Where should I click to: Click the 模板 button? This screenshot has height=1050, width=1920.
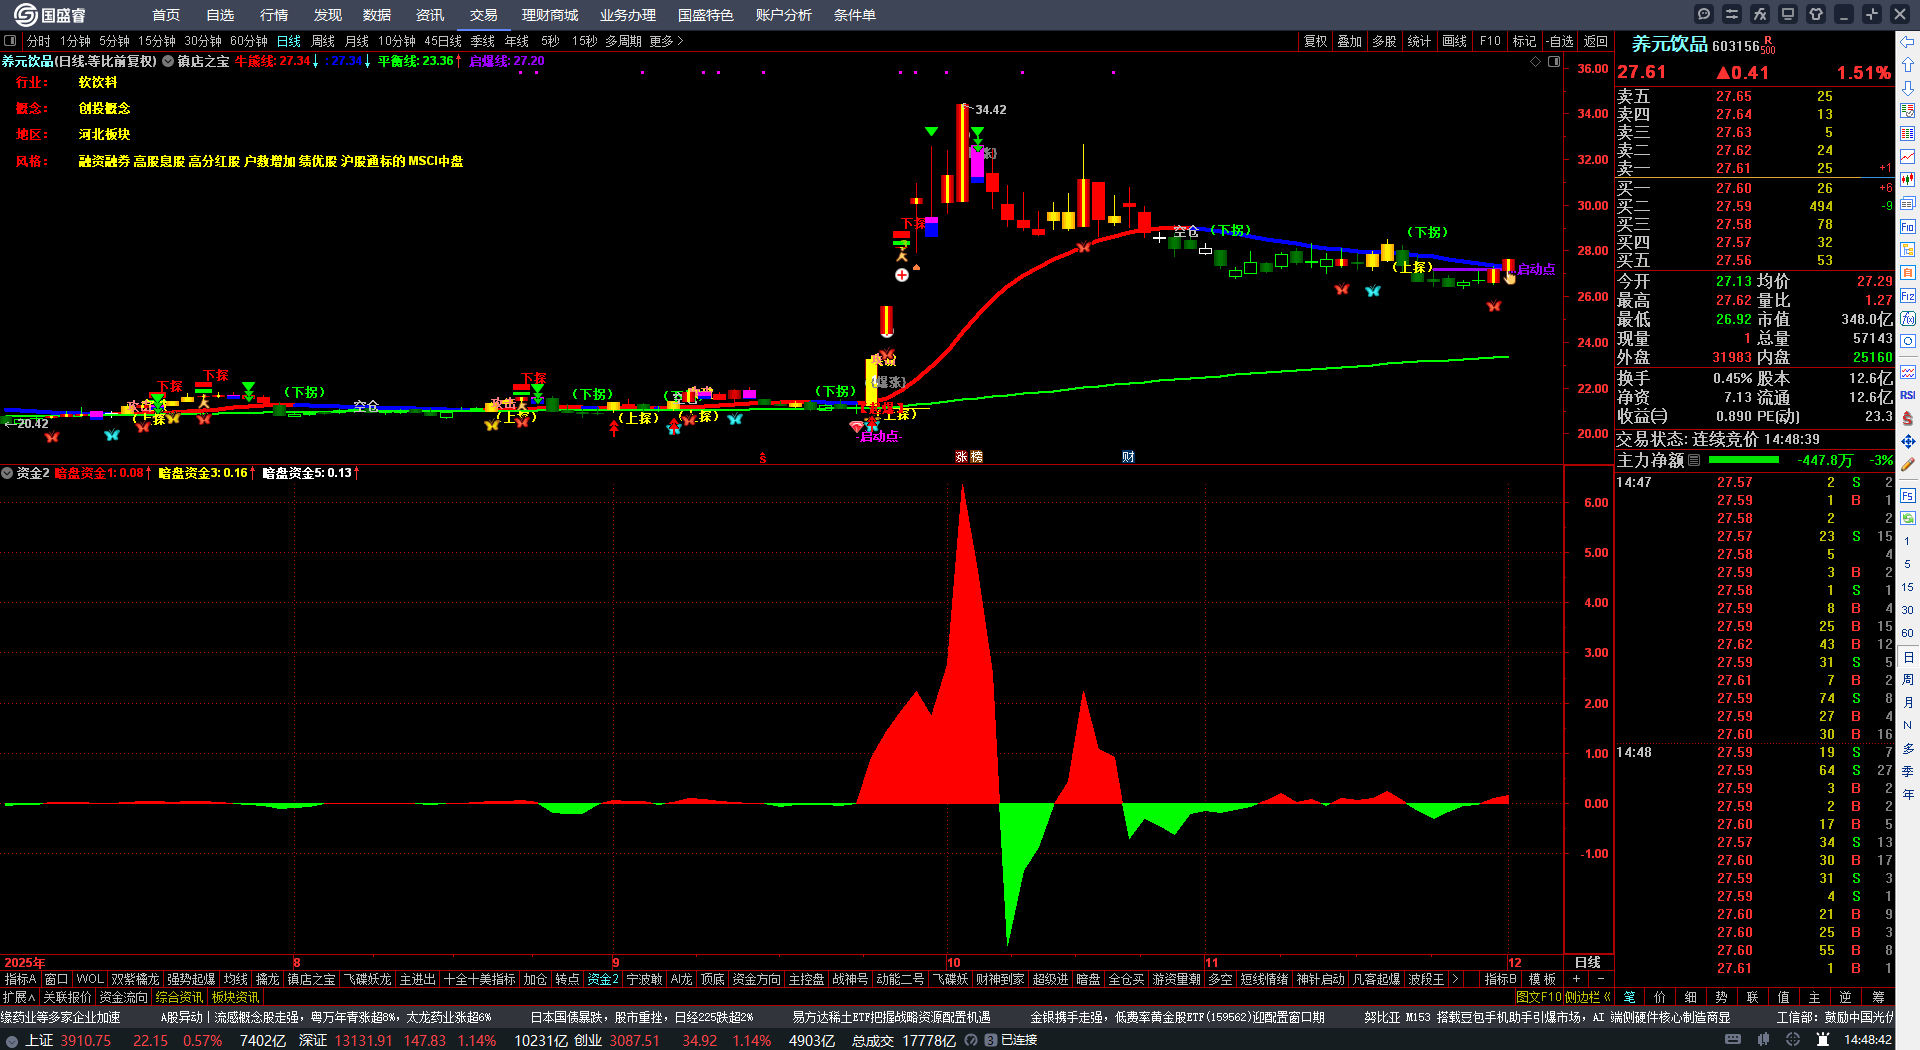tap(1543, 979)
